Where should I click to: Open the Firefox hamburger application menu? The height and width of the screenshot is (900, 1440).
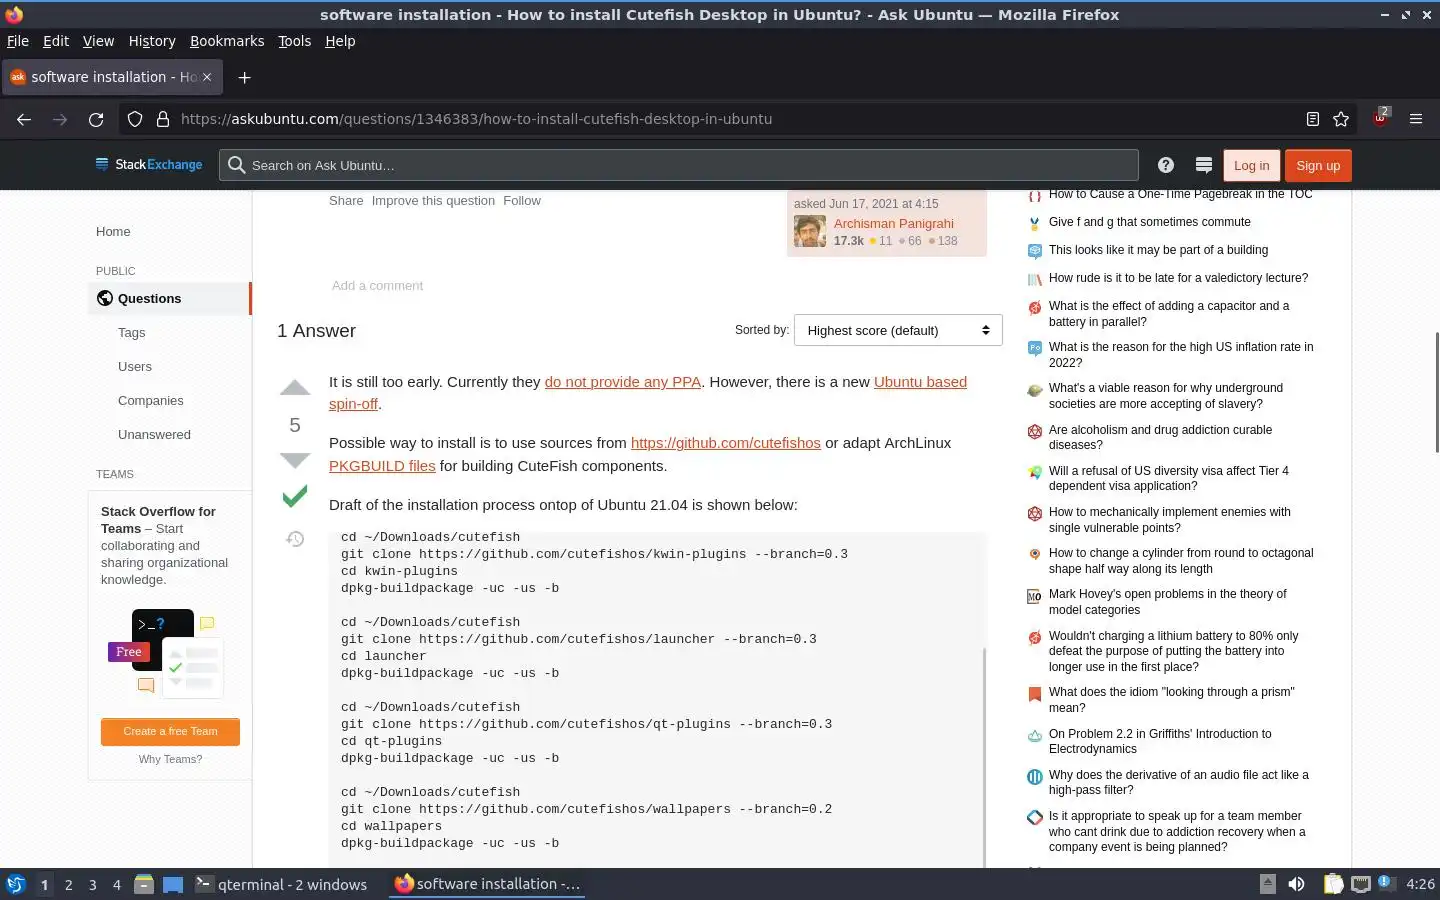click(x=1416, y=119)
